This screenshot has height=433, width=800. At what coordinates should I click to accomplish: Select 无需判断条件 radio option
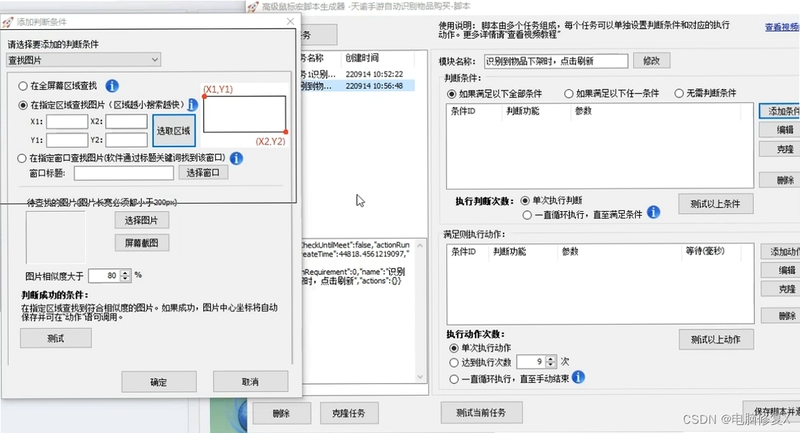[x=679, y=93]
